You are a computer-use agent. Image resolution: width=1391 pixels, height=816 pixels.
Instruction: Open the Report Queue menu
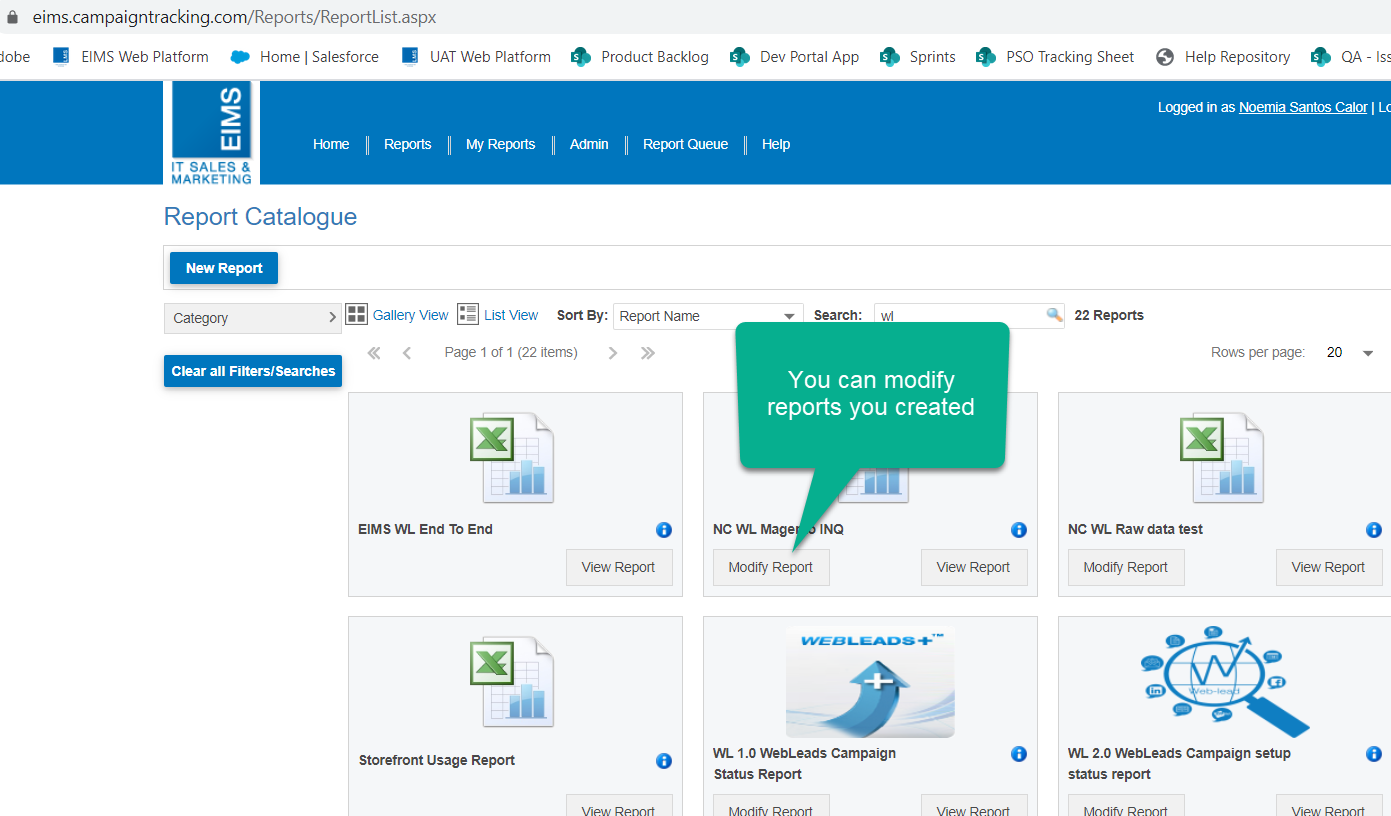tap(686, 144)
